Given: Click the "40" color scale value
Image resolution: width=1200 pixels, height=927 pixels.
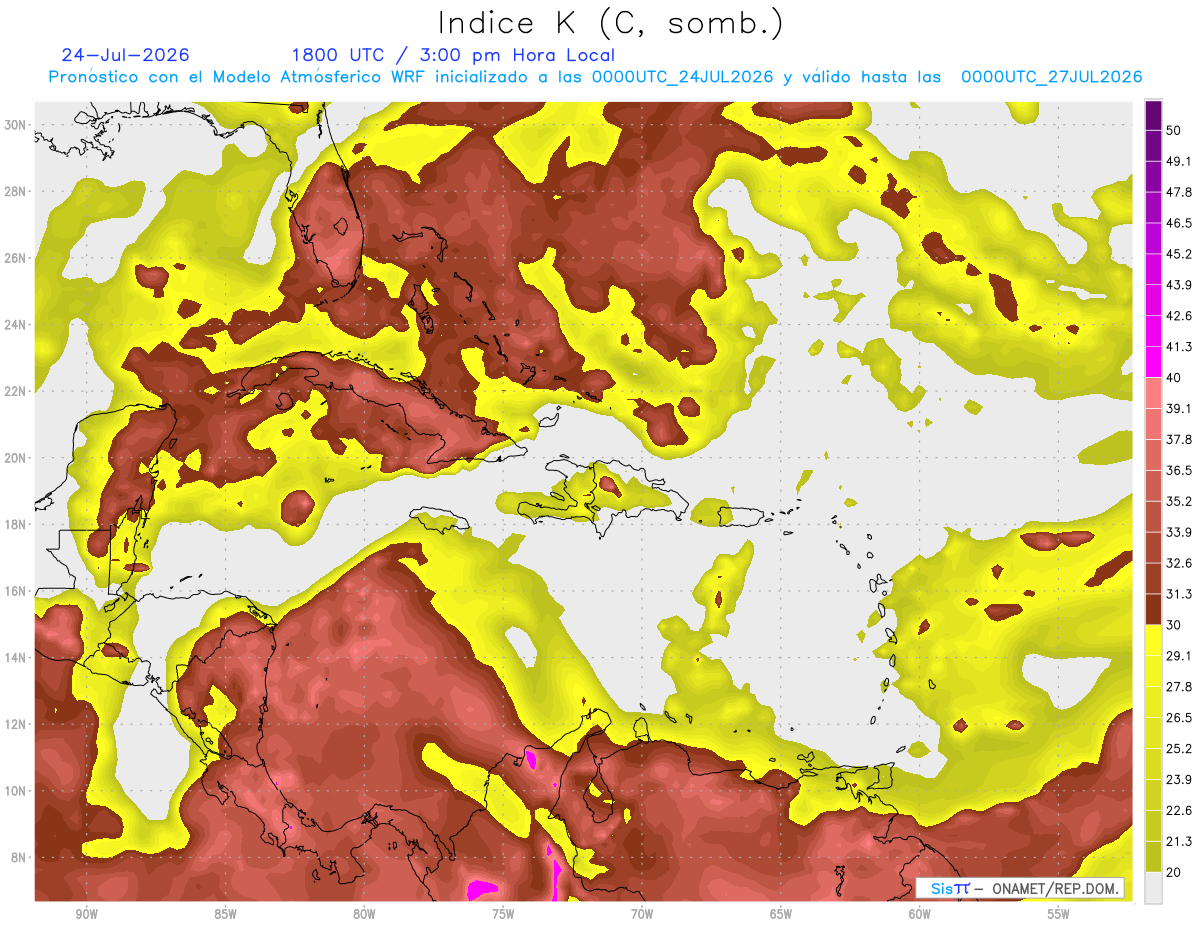Looking at the screenshot, I should click(1175, 378).
